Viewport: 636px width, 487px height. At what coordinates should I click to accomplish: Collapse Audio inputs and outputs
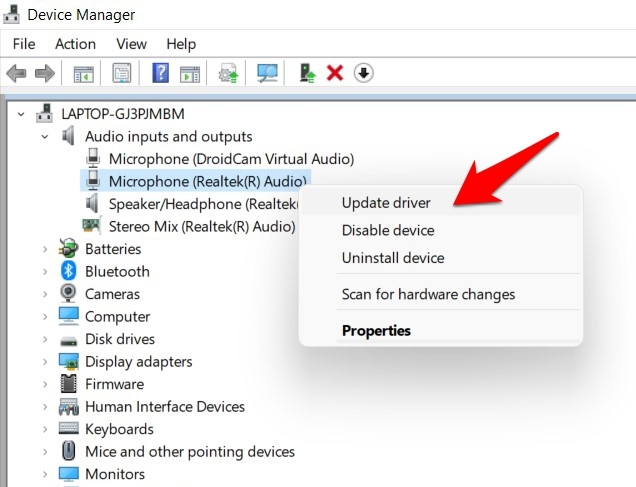pos(45,136)
